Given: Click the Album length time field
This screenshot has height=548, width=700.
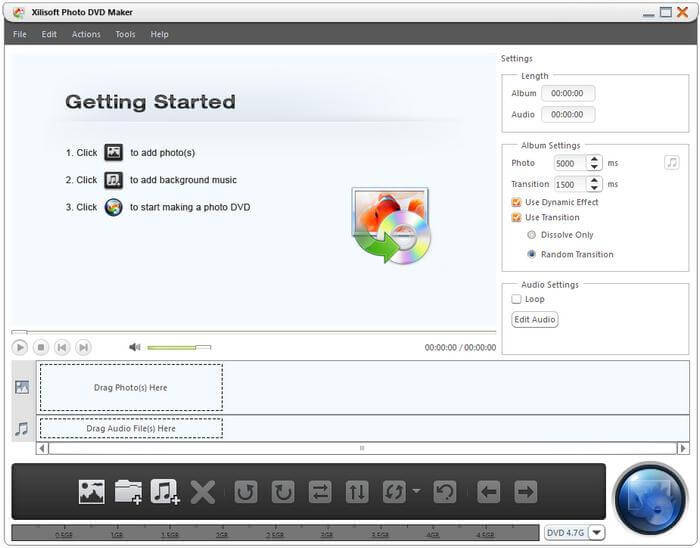Looking at the screenshot, I should pos(568,93).
